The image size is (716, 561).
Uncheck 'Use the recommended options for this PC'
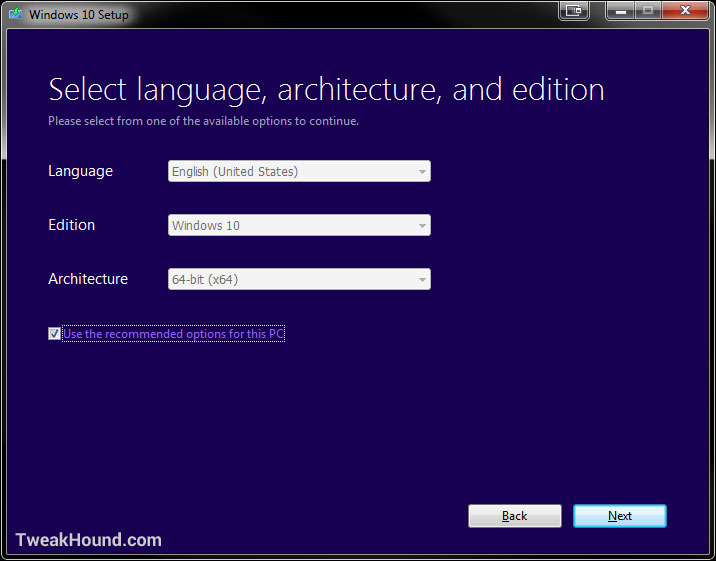click(x=54, y=334)
